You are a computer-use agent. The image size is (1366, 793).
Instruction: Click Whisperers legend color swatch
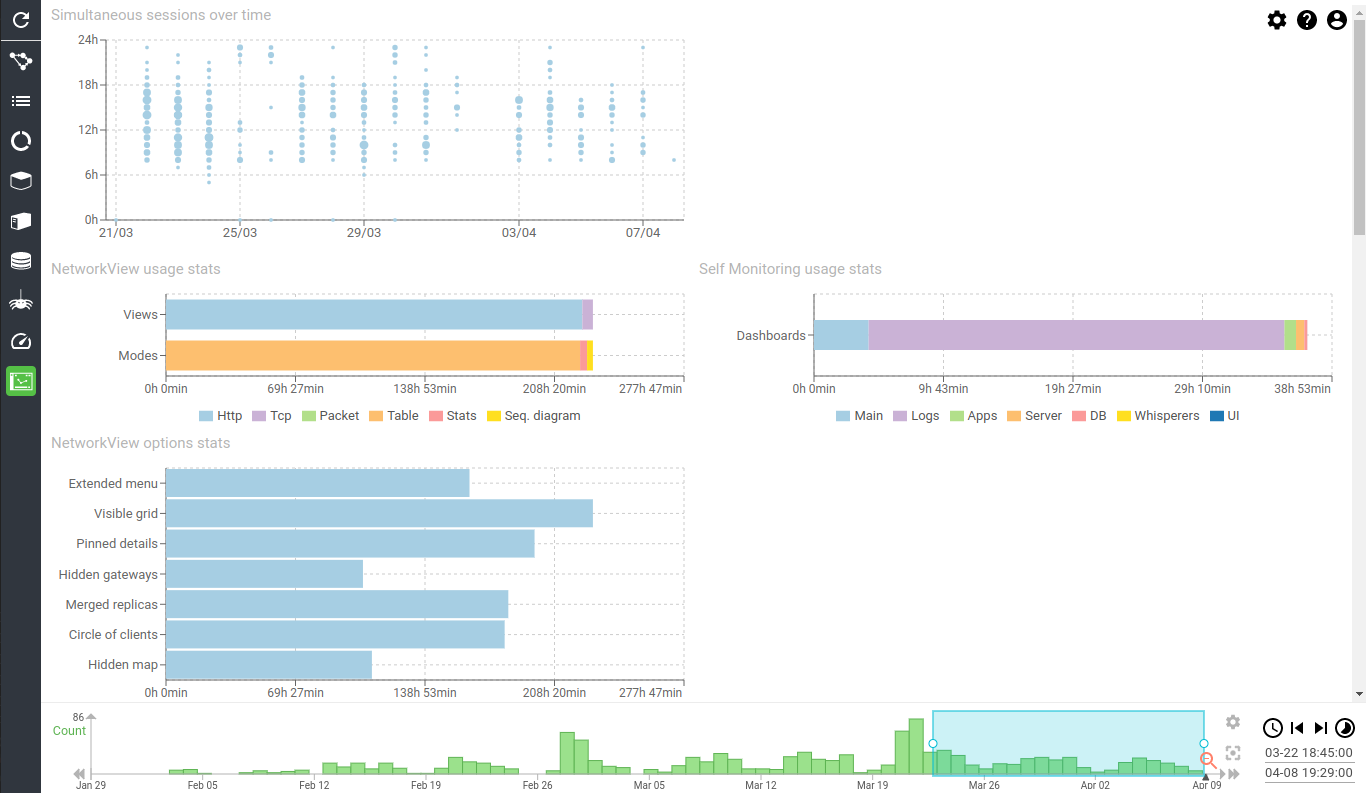point(1124,416)
